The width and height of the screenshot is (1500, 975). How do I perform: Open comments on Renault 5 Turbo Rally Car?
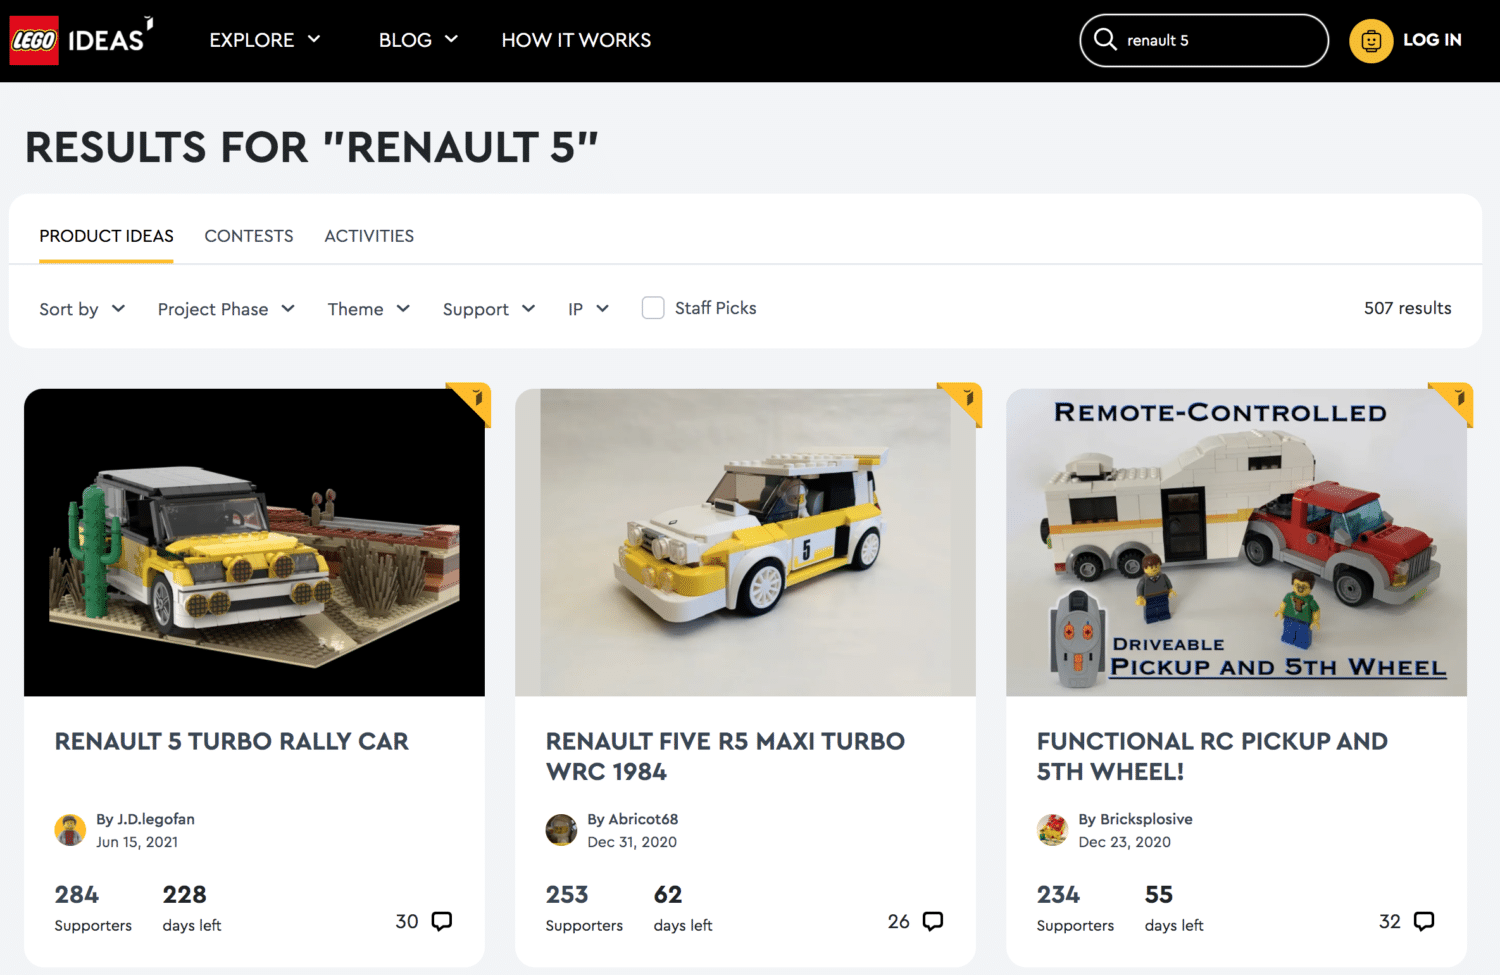pos(440,921)
